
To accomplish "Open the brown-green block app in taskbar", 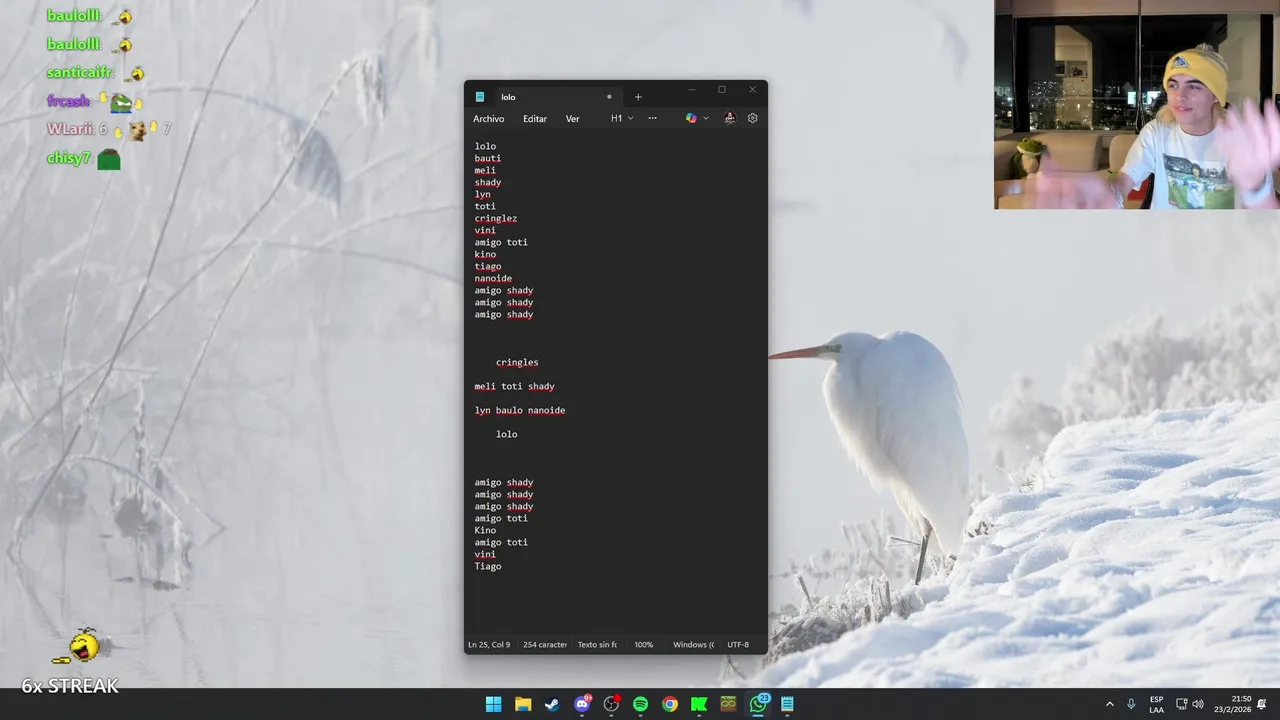I will click(x=728, y=704).
